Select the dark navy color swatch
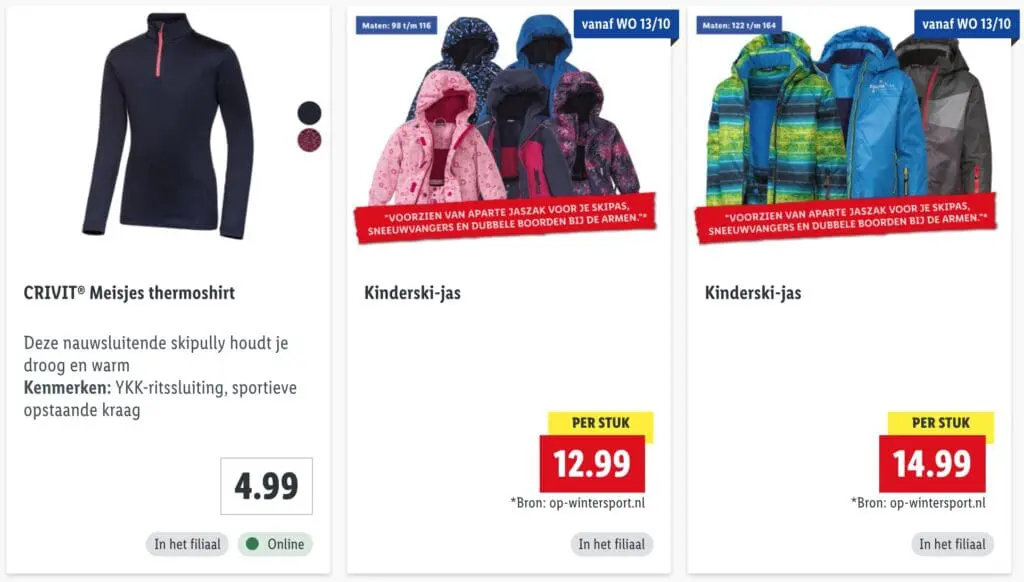The image size is (1024, 582). [x=310, y=113]
